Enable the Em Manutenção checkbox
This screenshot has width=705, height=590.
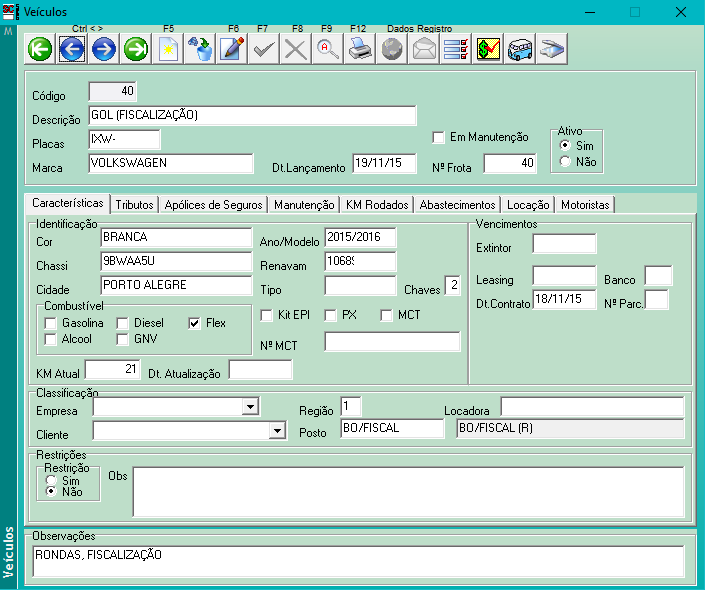click(x=438, y=137)
